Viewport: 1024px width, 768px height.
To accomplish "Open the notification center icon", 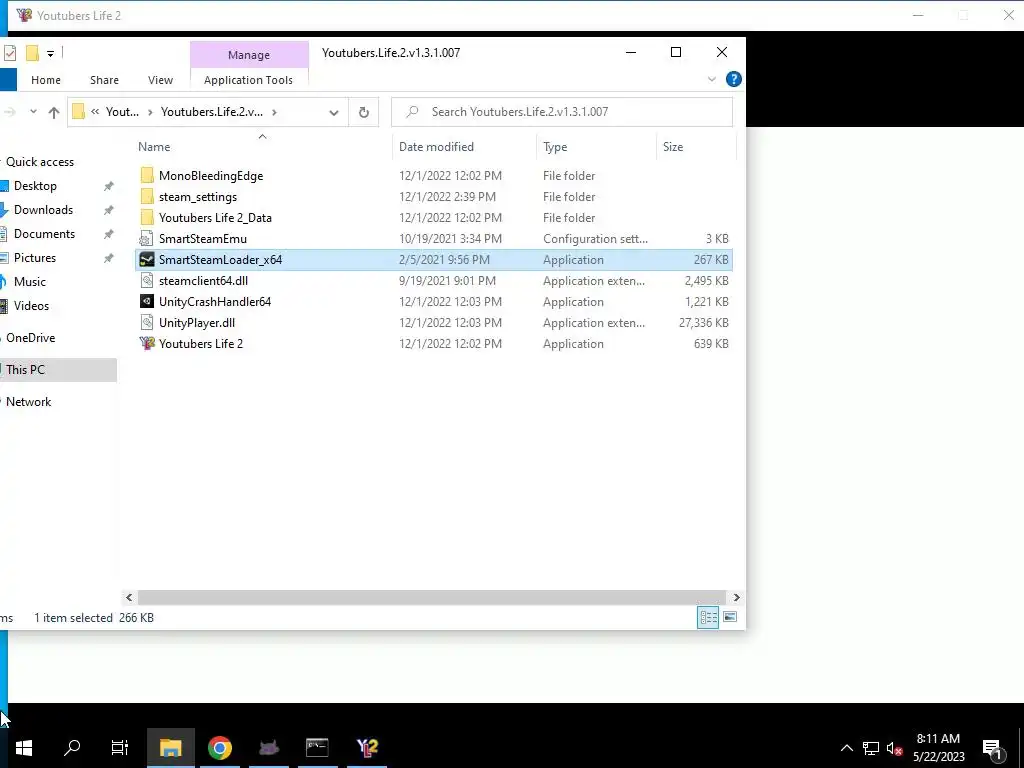I will pos(993,748).
